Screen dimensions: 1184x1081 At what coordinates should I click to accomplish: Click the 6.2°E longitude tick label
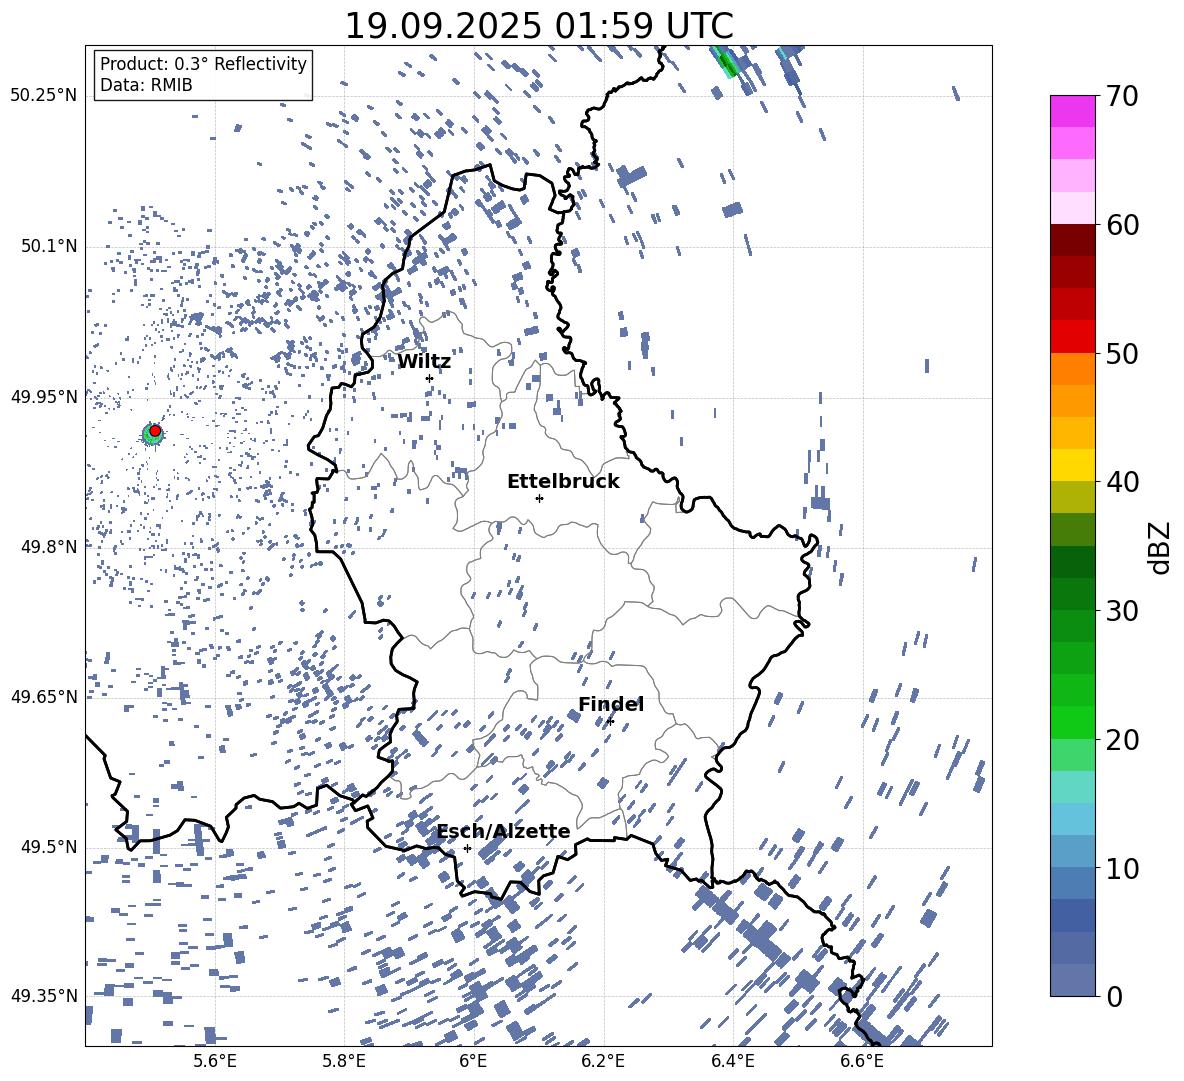point(603,1061)
